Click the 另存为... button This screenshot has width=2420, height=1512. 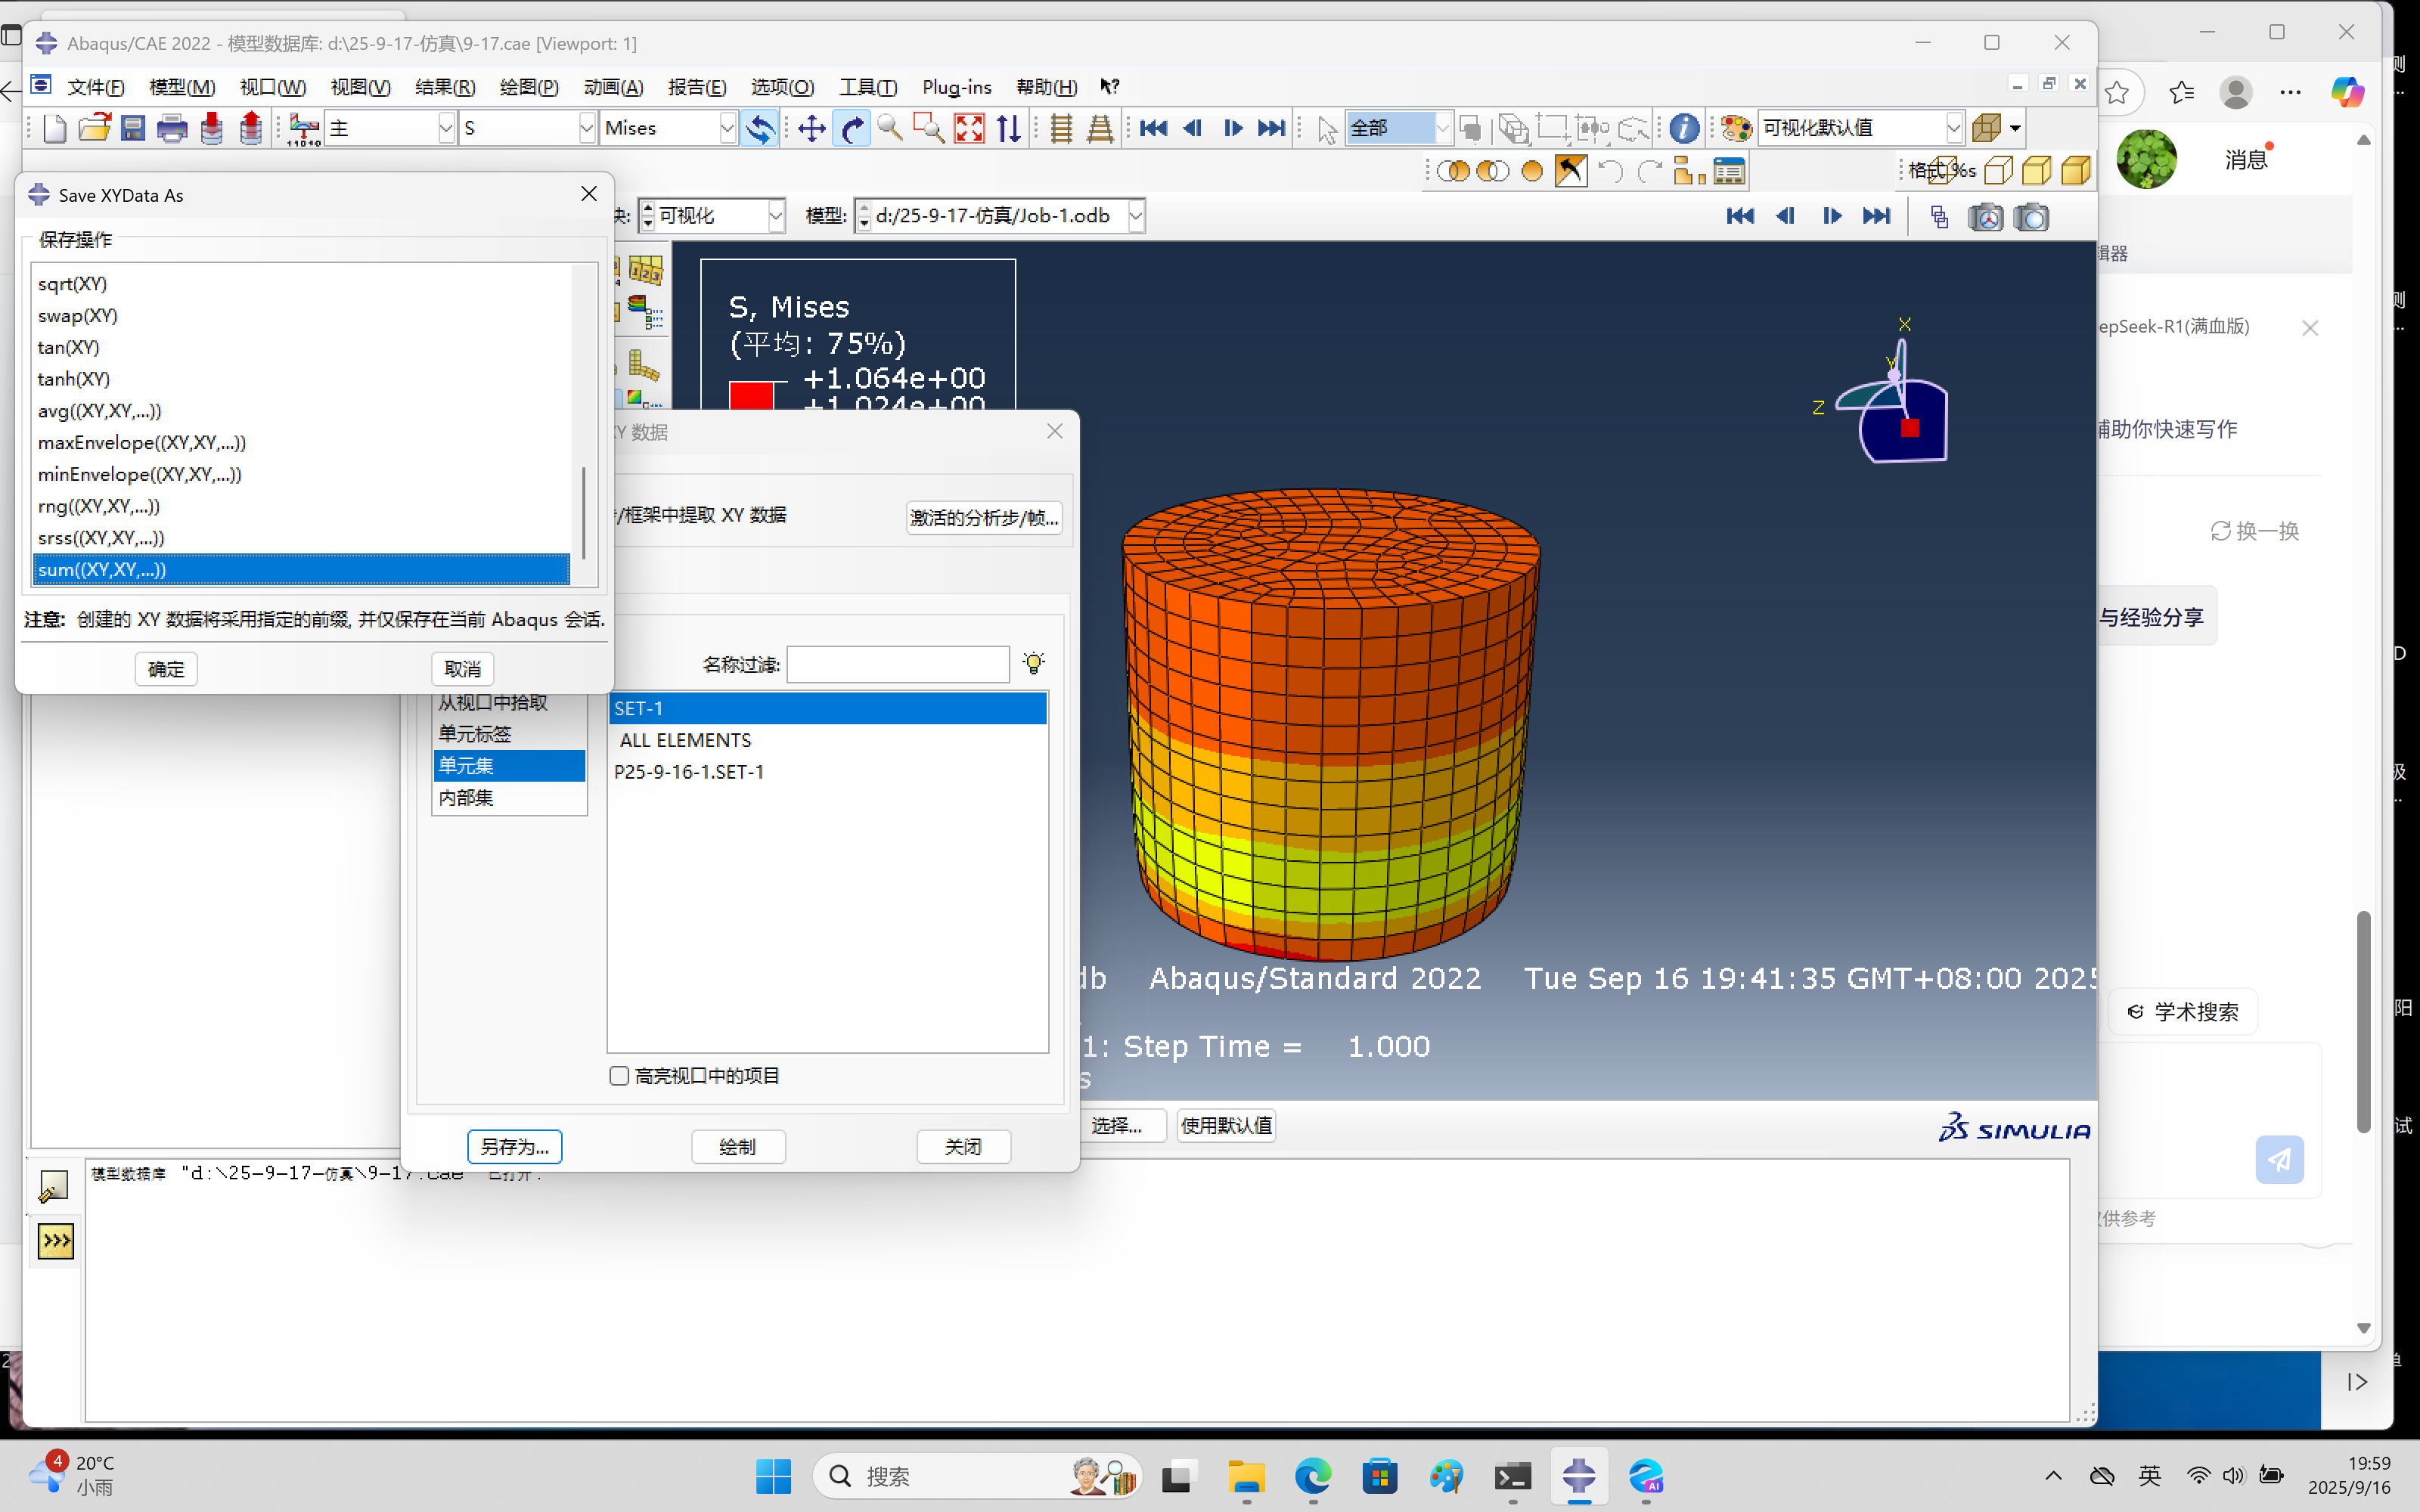pyautogui.click(x=515, y=1146)
